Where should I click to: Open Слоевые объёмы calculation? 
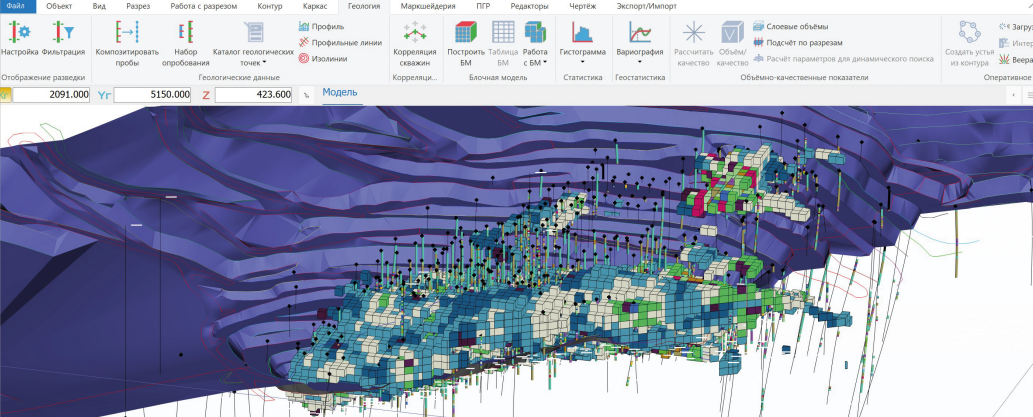click(791, 26)
